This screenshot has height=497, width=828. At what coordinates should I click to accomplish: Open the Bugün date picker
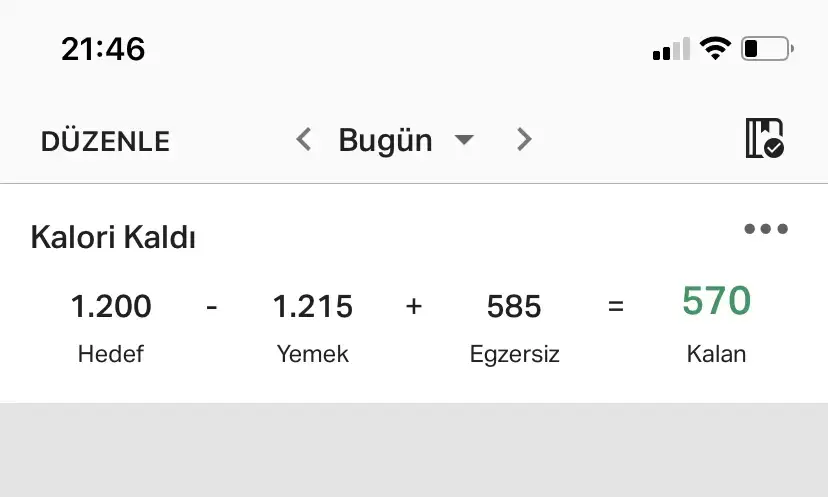point(385,140)
